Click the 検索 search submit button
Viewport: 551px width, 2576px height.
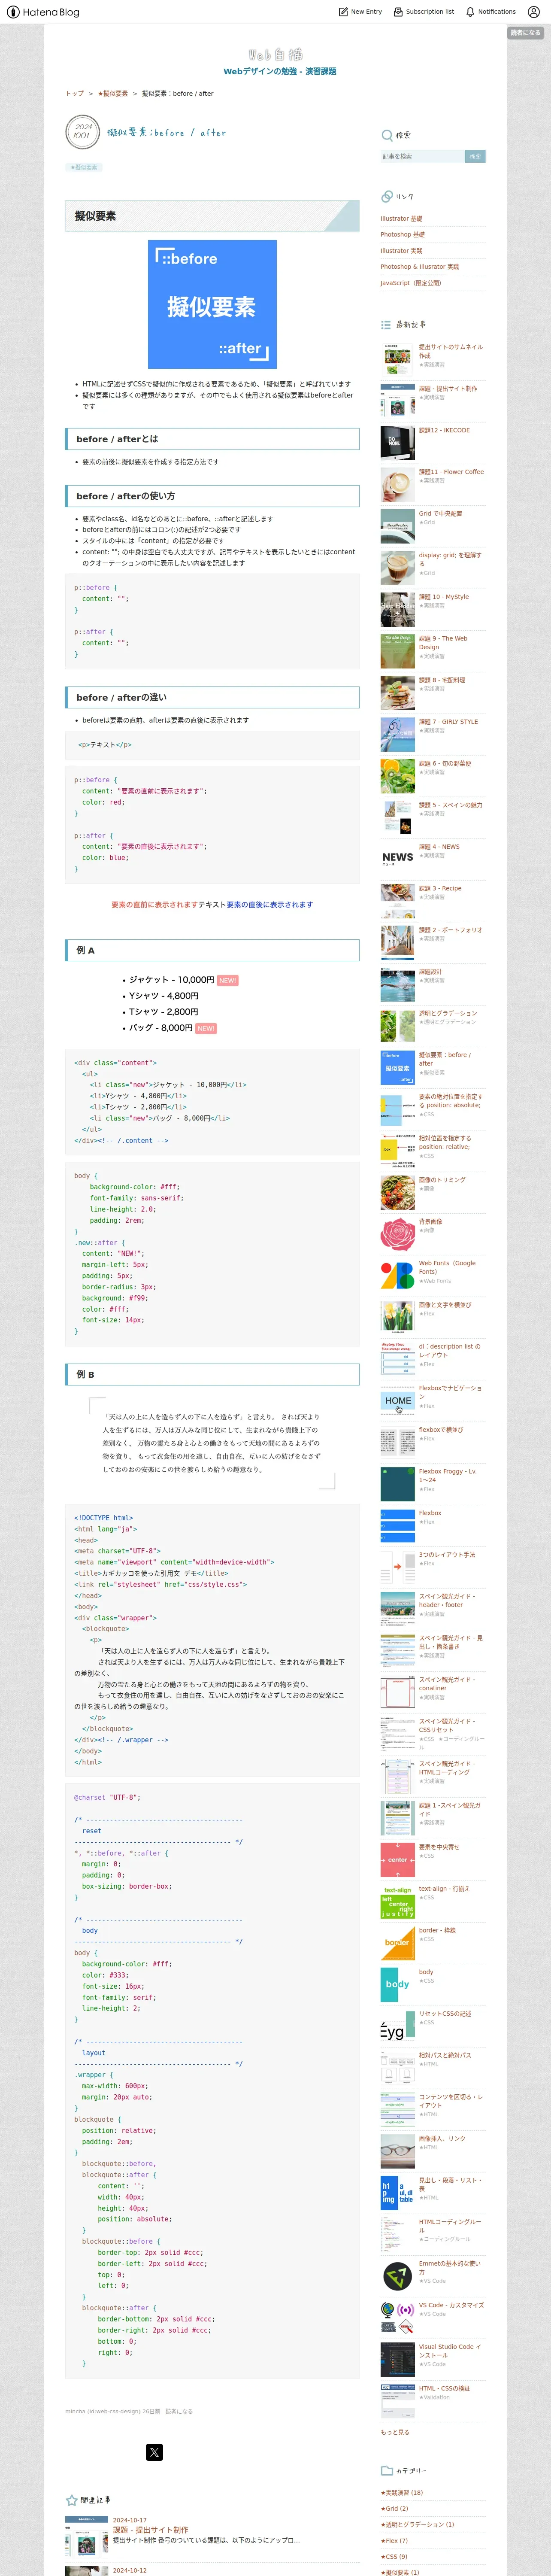[x=475, y=156]
